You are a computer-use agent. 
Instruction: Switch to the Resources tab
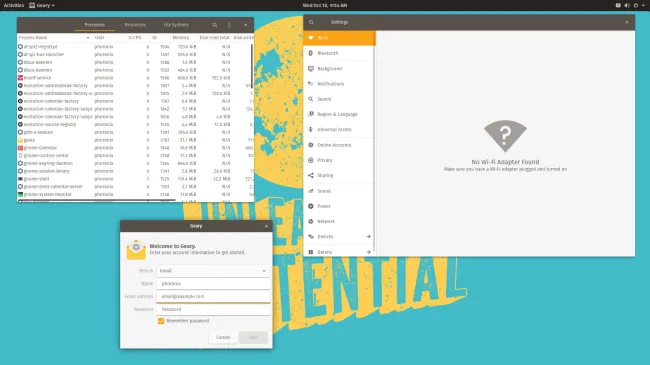tap(135, 25)
